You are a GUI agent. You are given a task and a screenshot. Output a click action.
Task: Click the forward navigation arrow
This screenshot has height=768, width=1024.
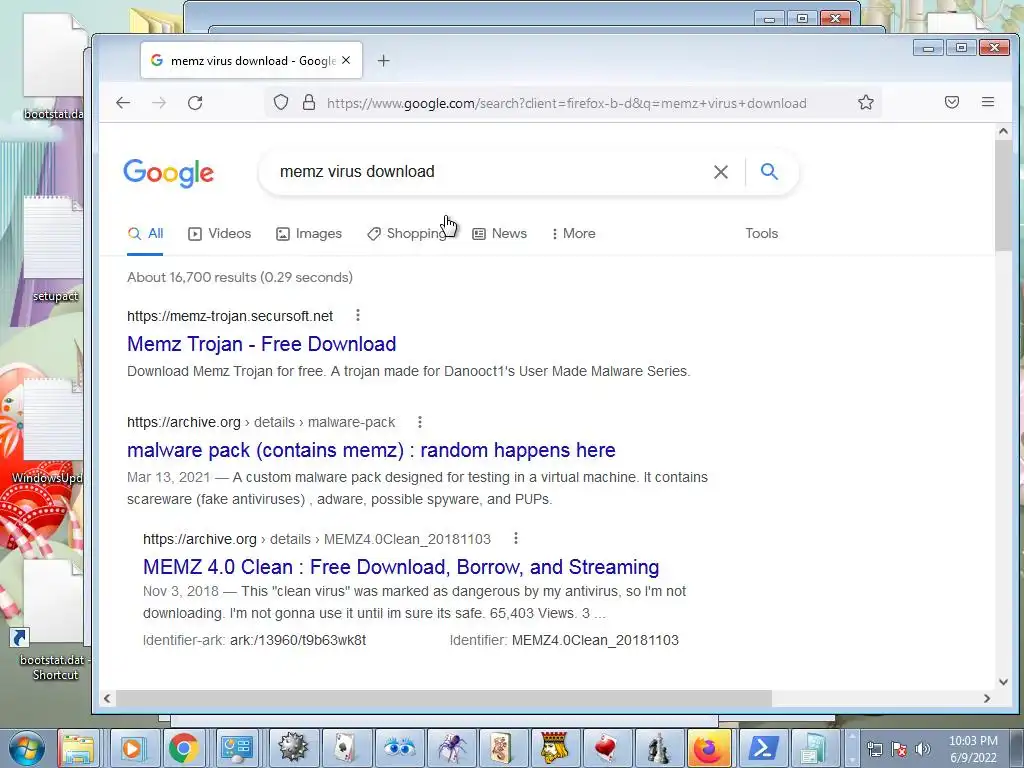(159, 103)
